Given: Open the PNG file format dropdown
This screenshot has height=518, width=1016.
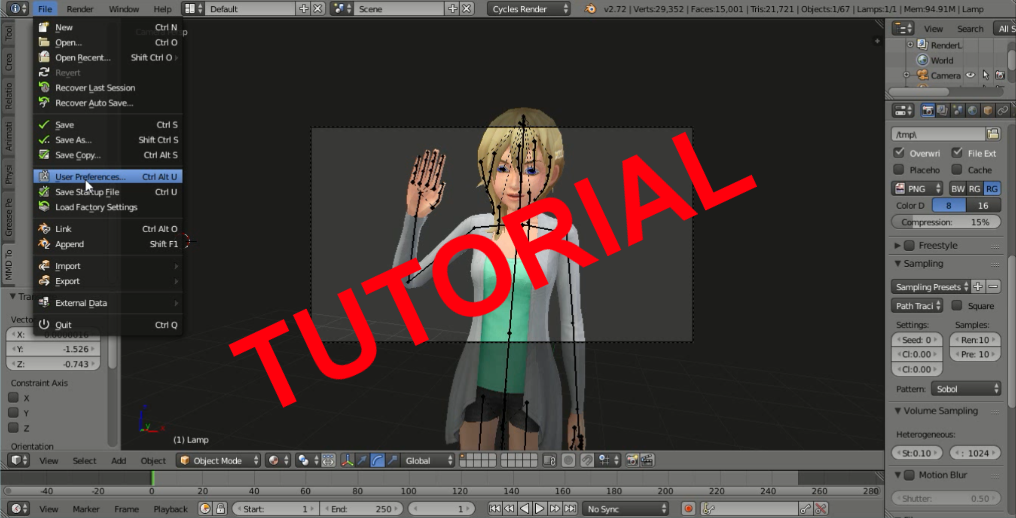Looking at the screenshot, I should pyautogui.click(x=918, y=188).
